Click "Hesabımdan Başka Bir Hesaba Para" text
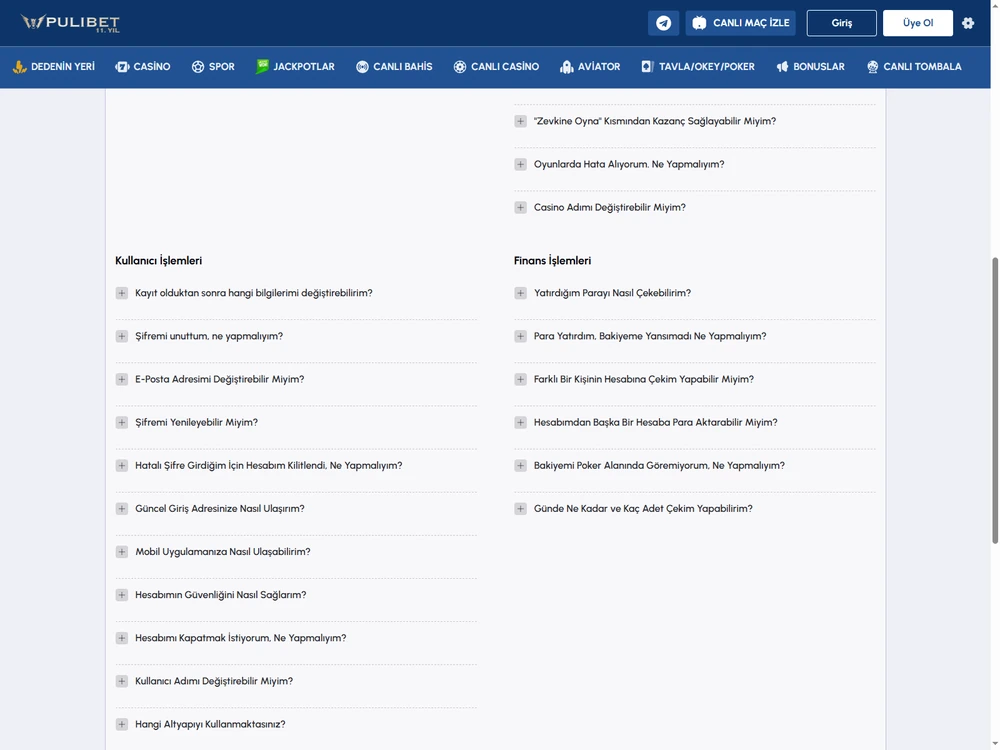 coord(656,422)
